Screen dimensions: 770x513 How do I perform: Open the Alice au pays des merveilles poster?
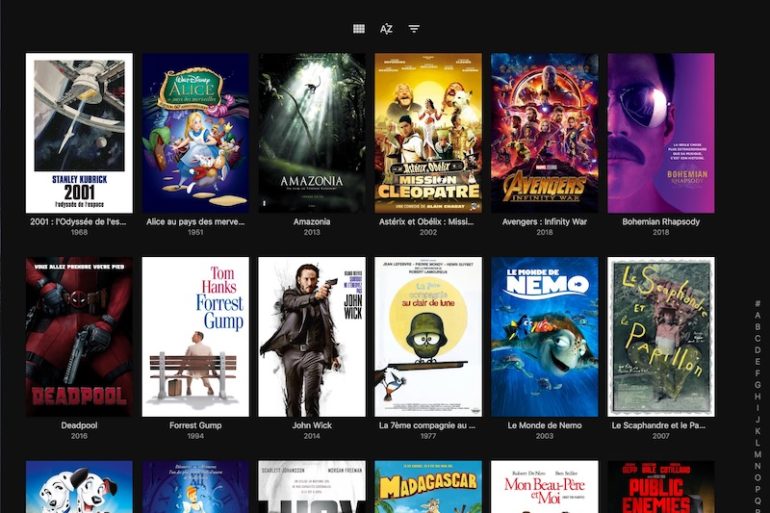(x=195, y=132)
